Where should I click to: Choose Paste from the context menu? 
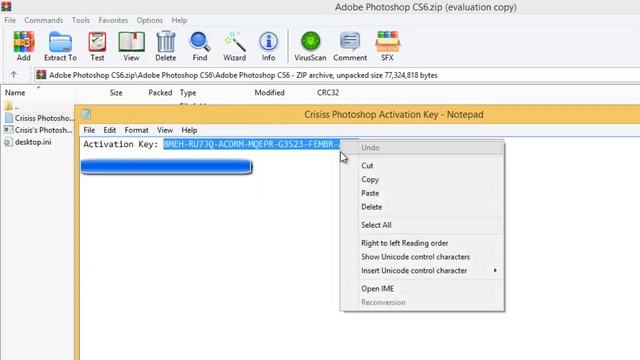(422, 193)
